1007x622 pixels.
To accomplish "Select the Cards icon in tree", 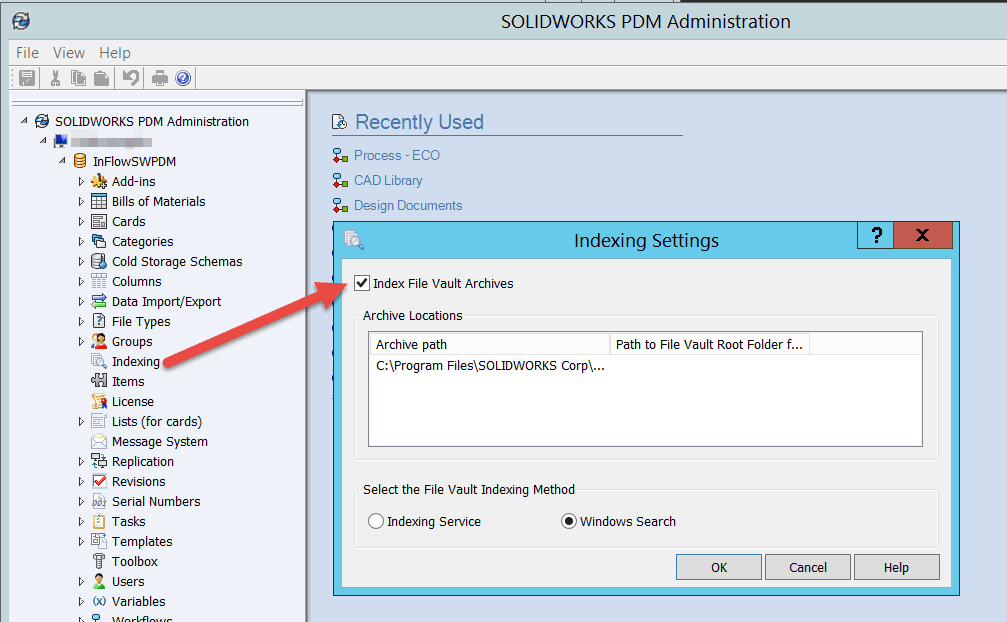I will click(x=99, y=221).
